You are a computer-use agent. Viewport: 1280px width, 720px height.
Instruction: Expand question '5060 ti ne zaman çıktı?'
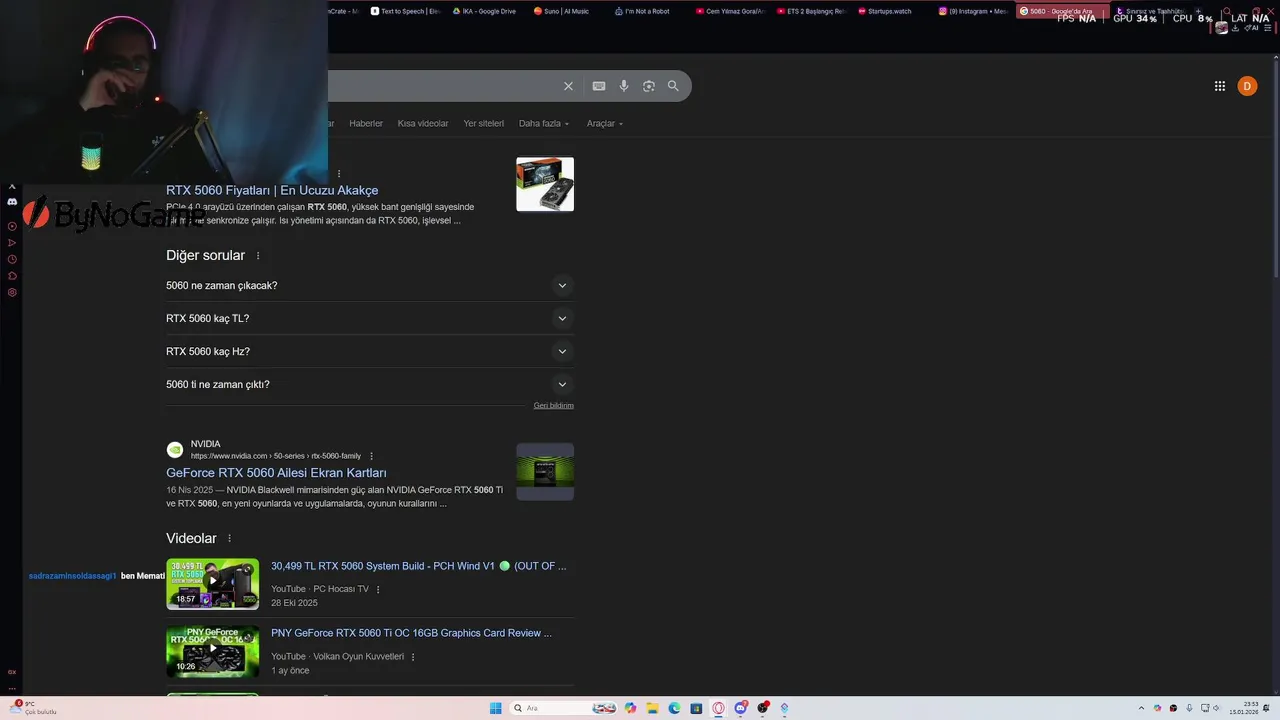point(370,384)
